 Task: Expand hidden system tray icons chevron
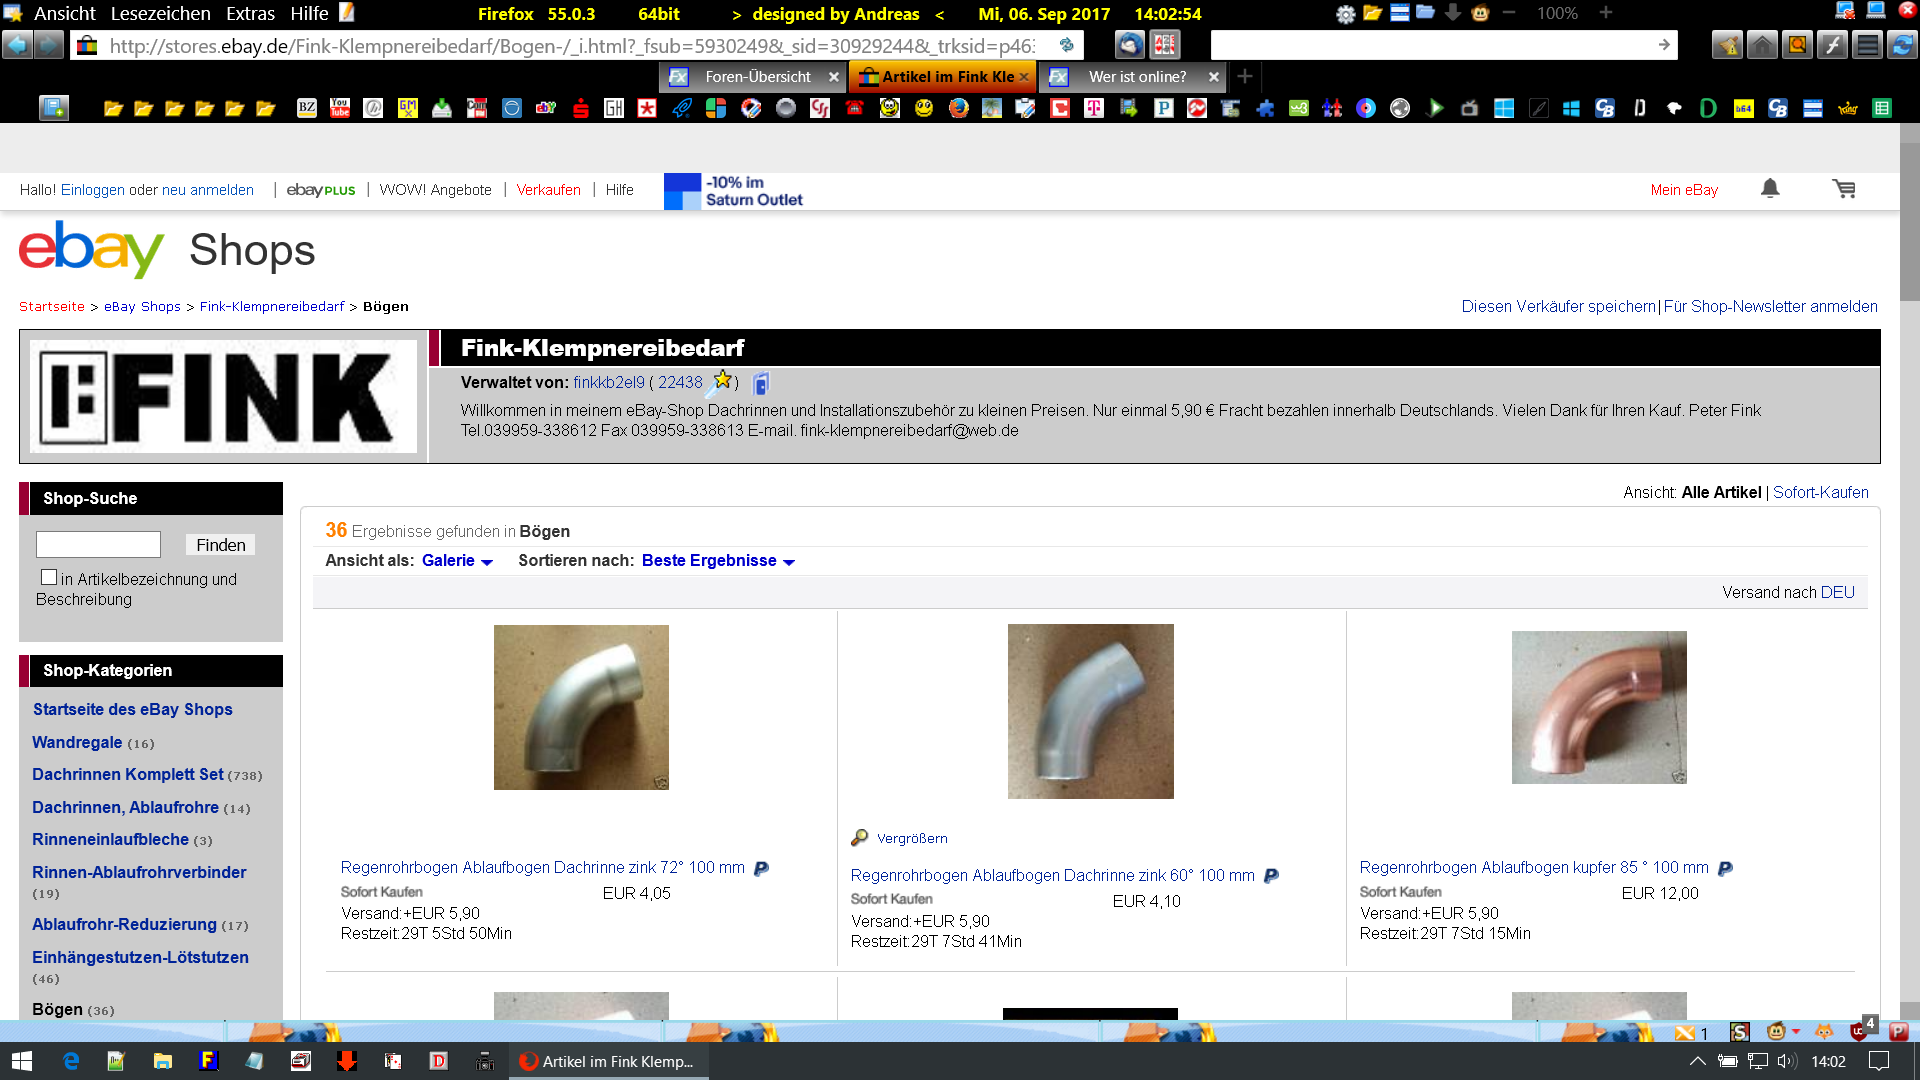coord(1697,1061)
